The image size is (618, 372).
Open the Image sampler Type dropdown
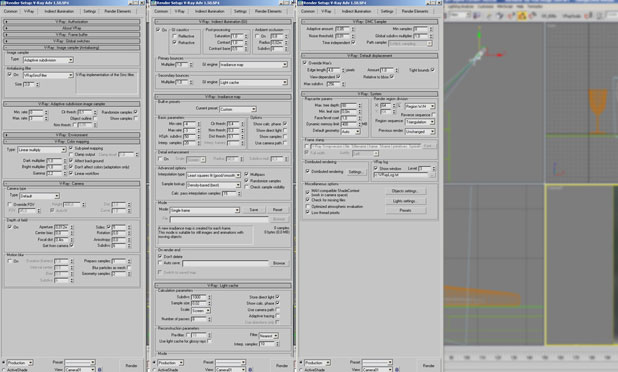(x=48, y=60)
